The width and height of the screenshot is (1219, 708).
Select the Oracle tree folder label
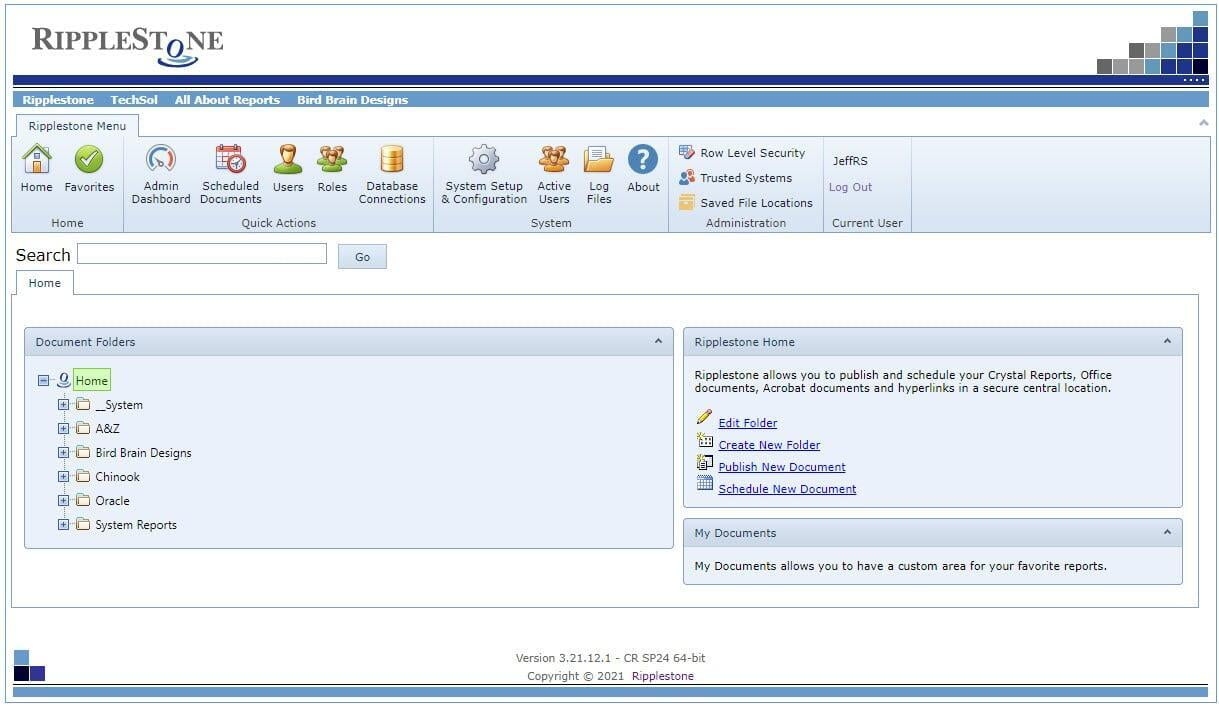click(112, 500)
